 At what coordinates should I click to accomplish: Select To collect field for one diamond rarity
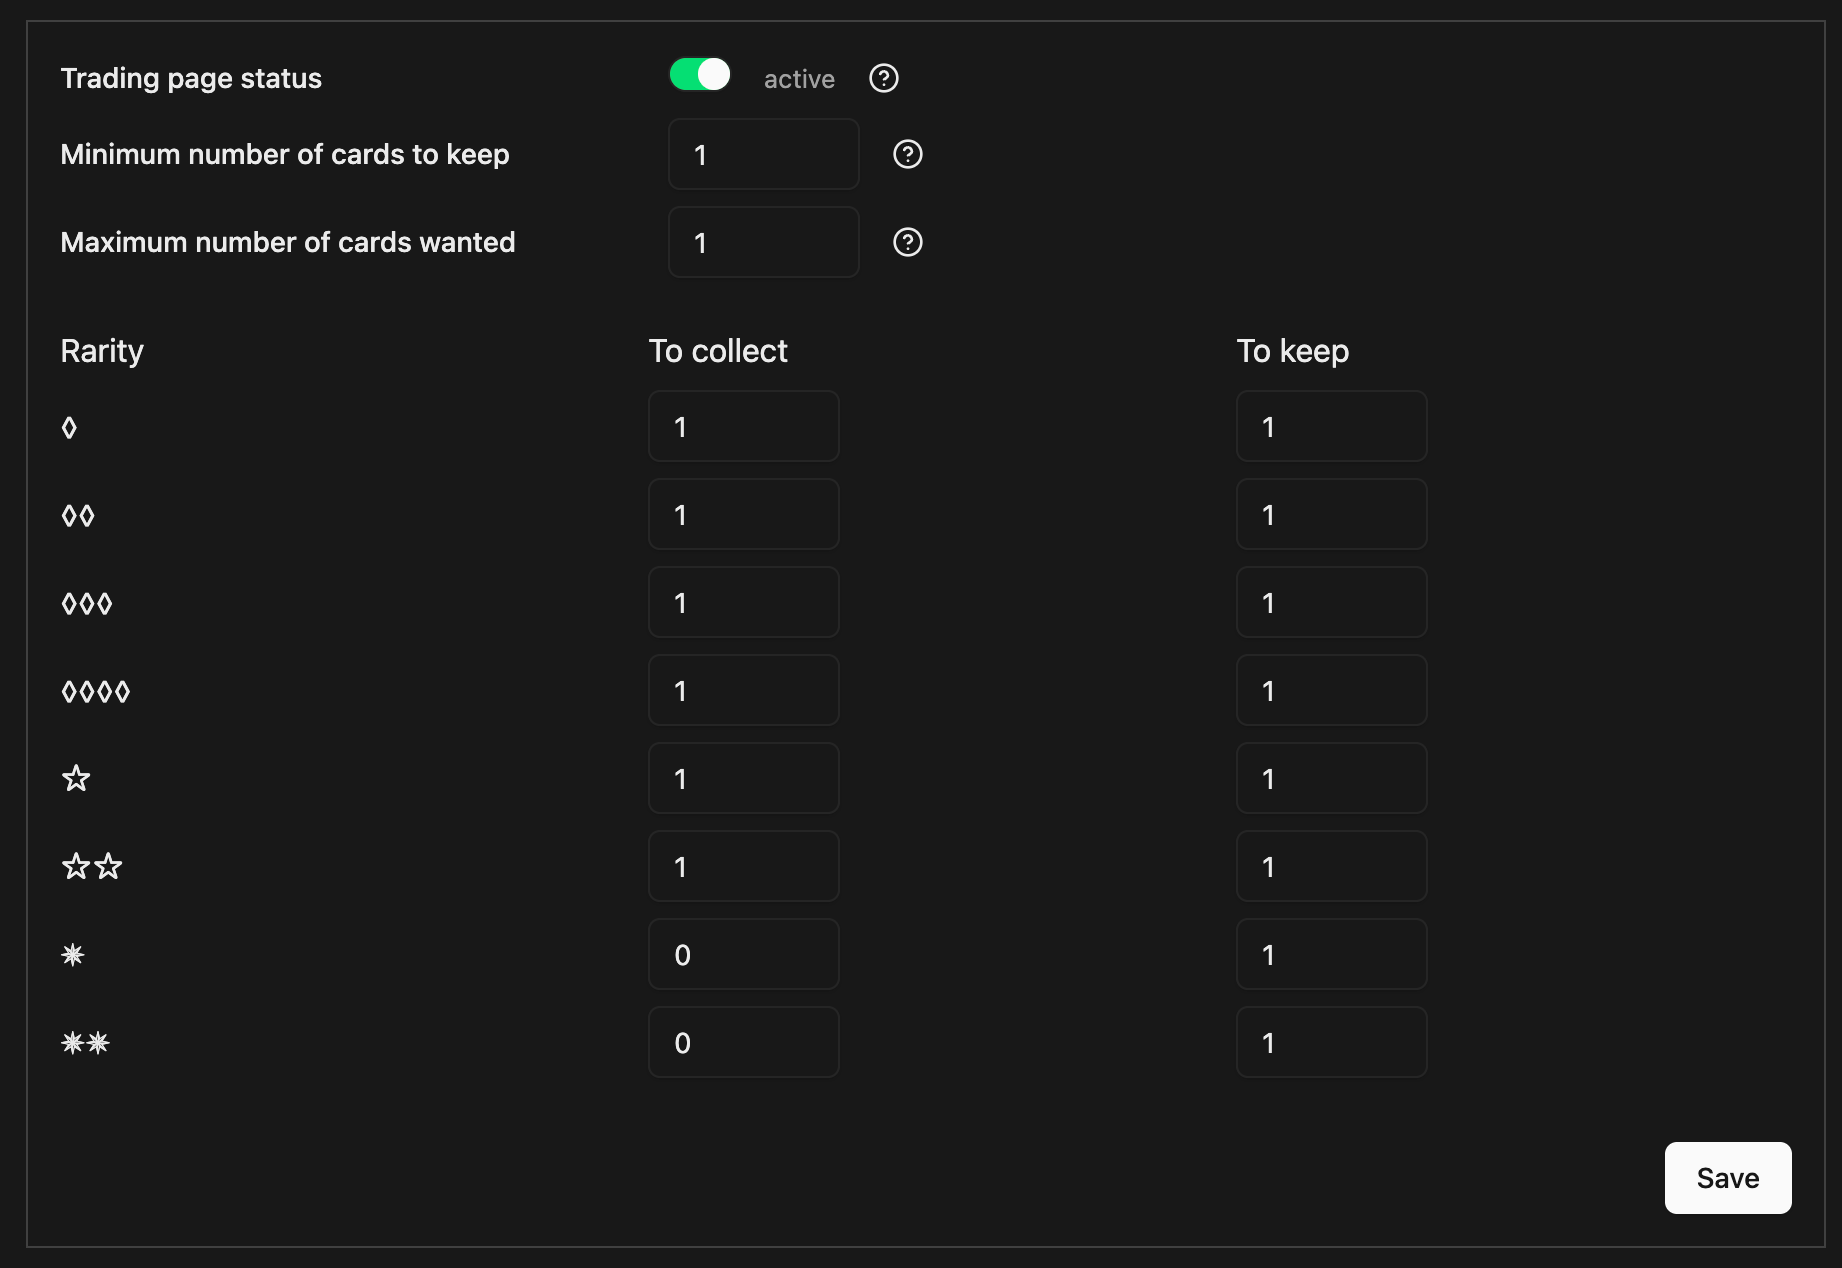coord(743,426)
